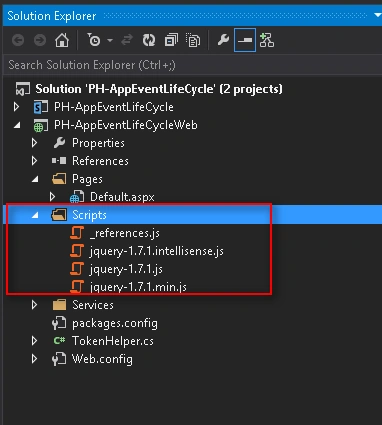Image resolution: width=382 pixels, height=425 pixels.
Task: Open Properties wrench icon in toolbar
Action: tap(223, 40)
